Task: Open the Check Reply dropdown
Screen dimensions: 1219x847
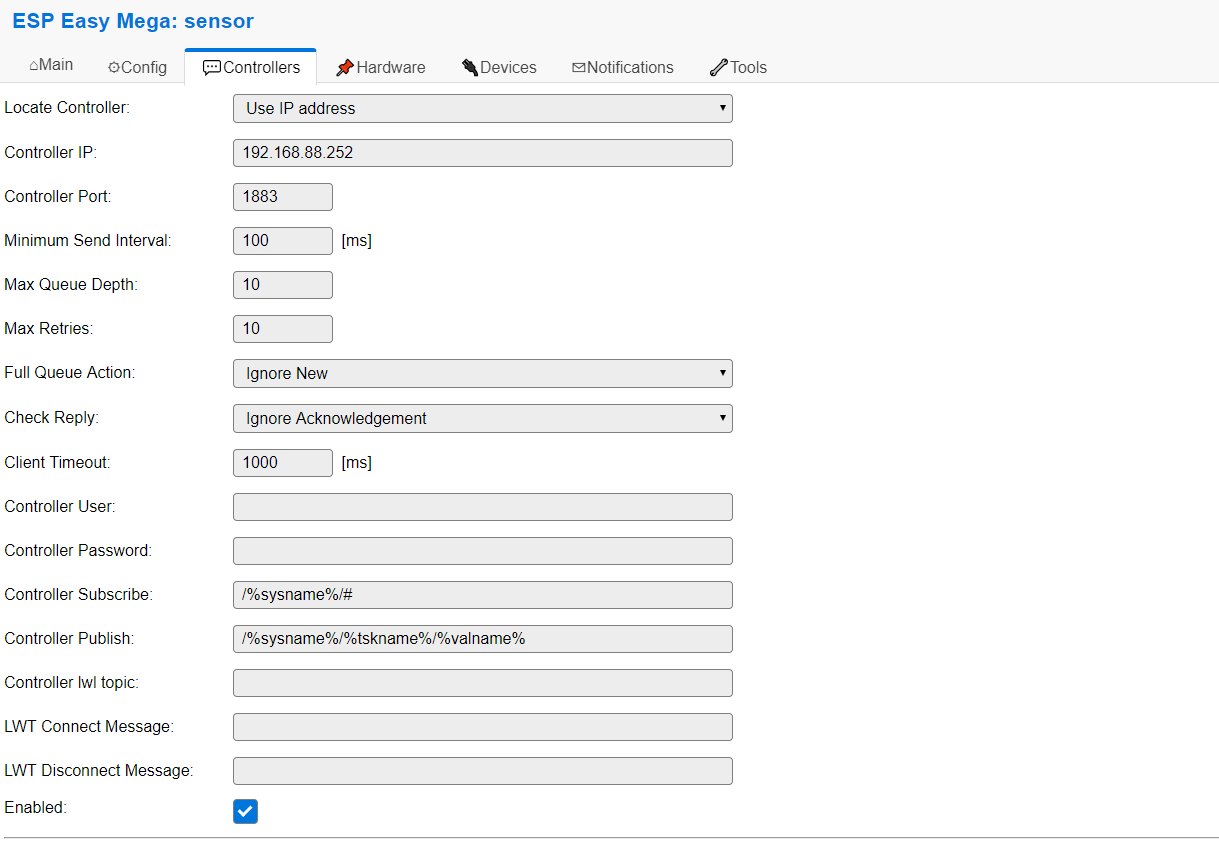Action: [x=483, y=418]
